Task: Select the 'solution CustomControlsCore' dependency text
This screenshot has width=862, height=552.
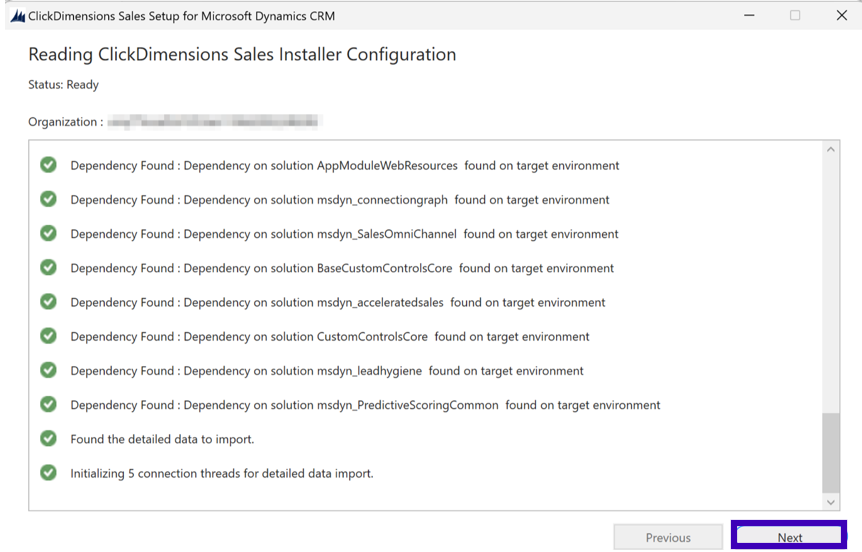Action: (x=330, y=336)
